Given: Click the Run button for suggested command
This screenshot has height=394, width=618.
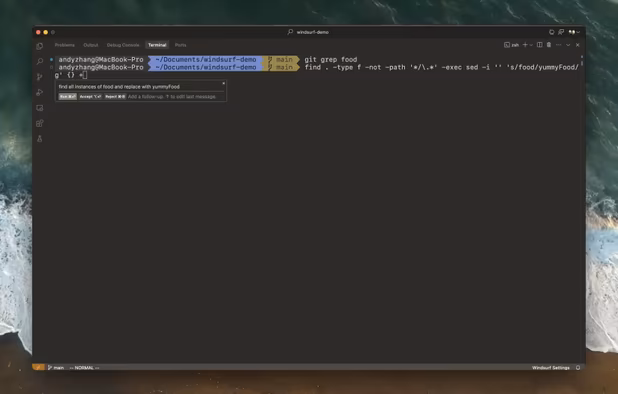Looking at the screenshot, I should [x=67, y=97].
